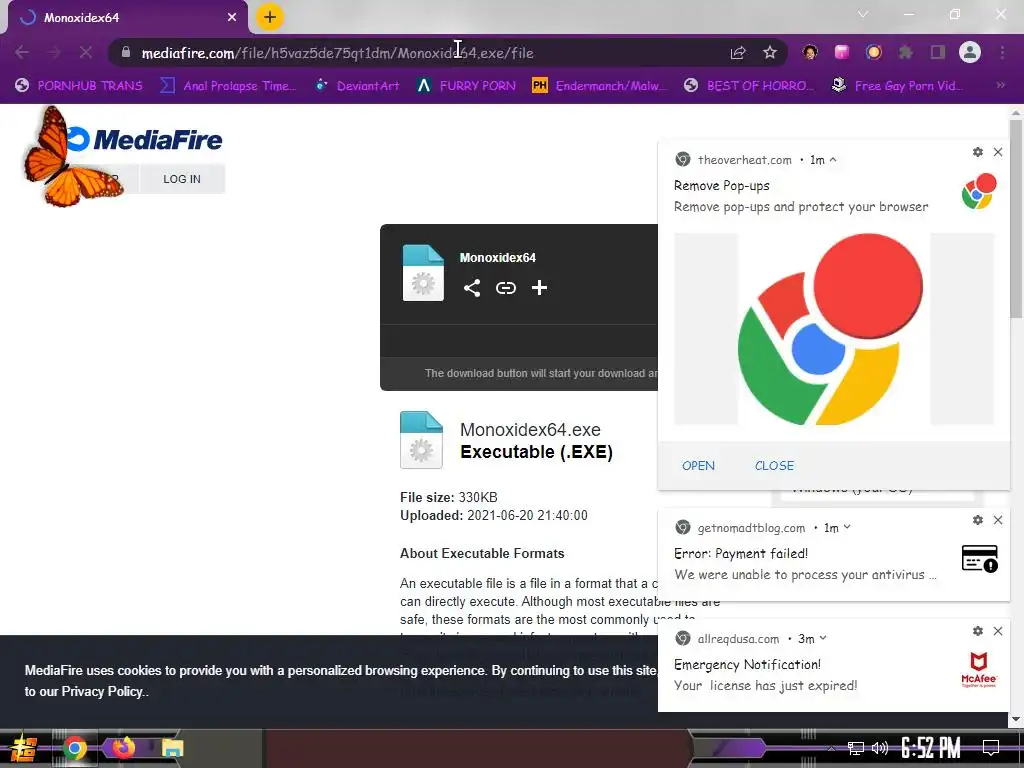Collapse the theoverheat.com notification chevron
Viewport: 1024px width, 768px height.
coord(833,159)
